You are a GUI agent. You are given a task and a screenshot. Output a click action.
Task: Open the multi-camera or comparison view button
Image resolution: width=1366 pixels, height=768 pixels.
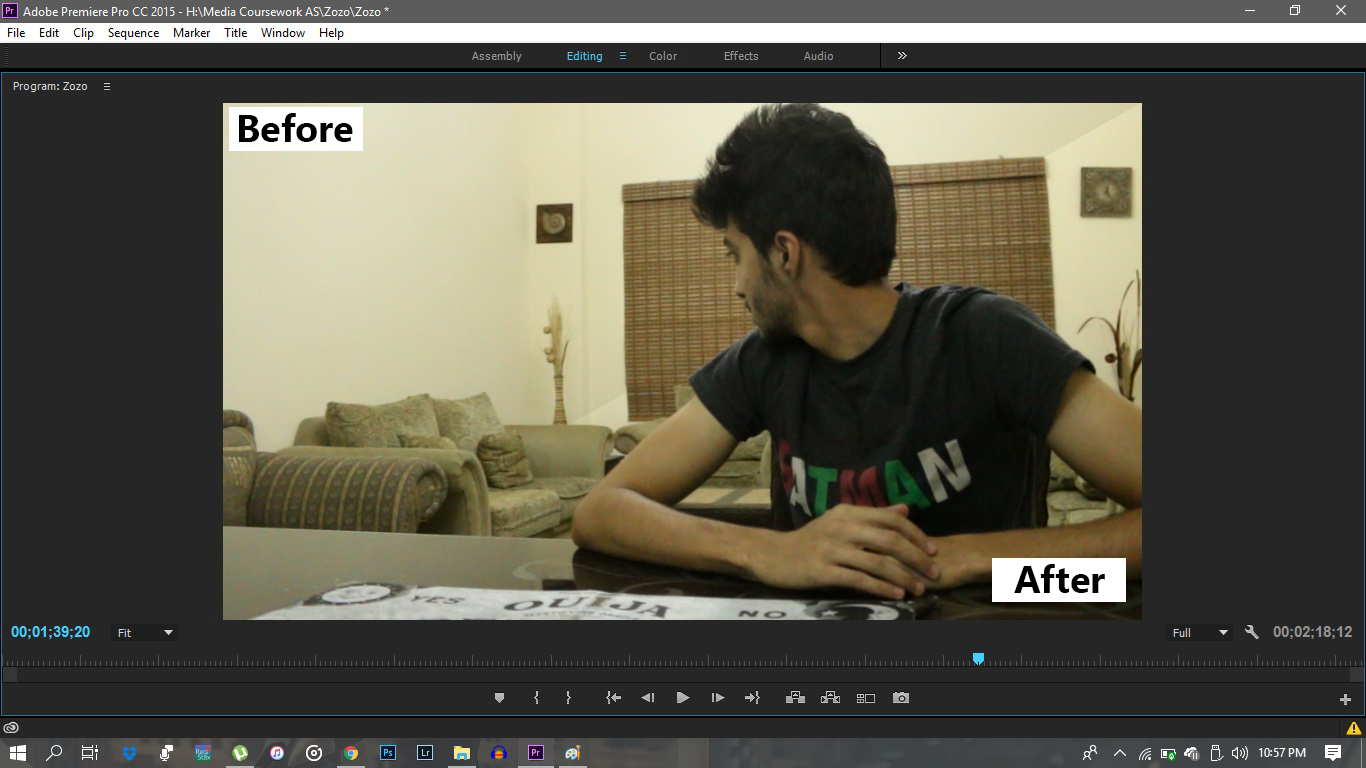866,698
